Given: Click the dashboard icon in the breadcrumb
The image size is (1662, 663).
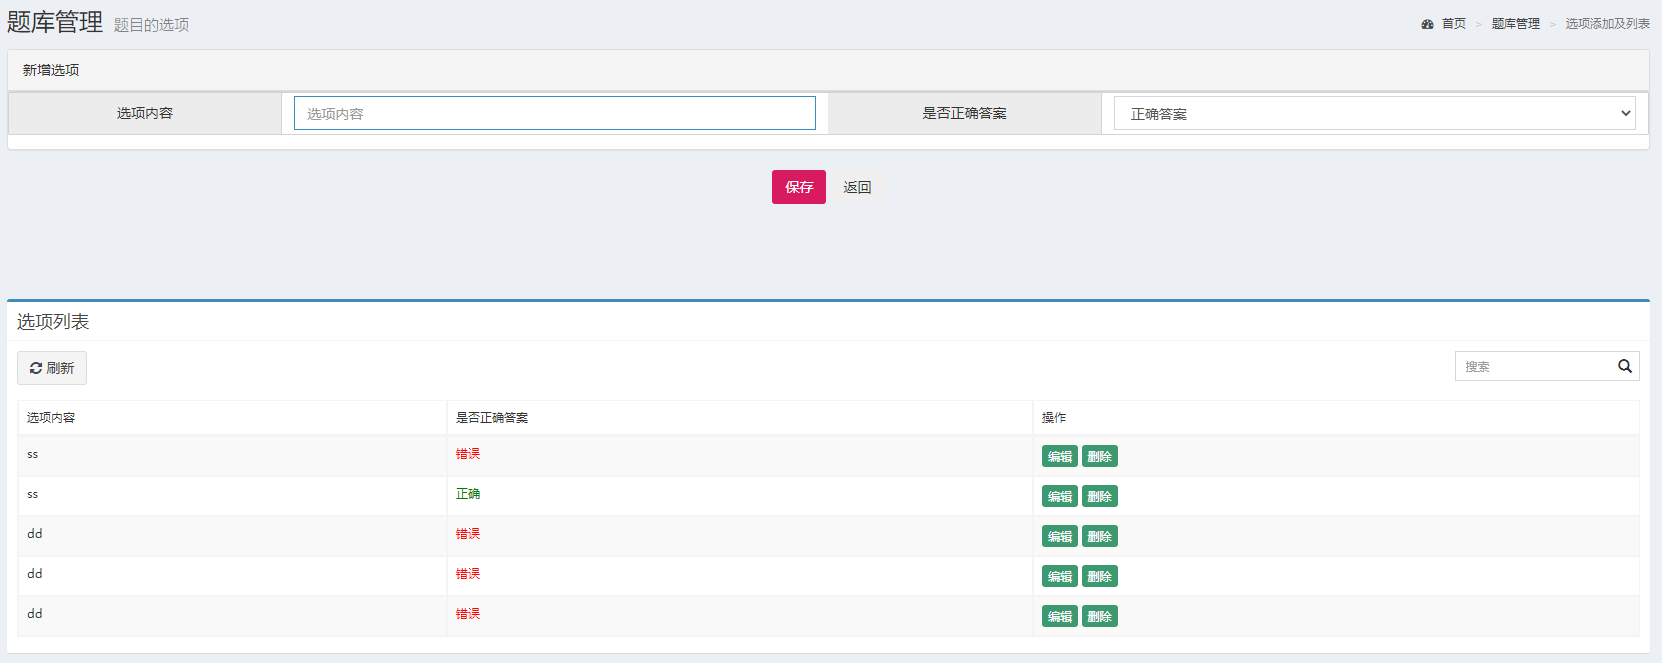Looking at the screenshot, I should [x=1427, y=24].
